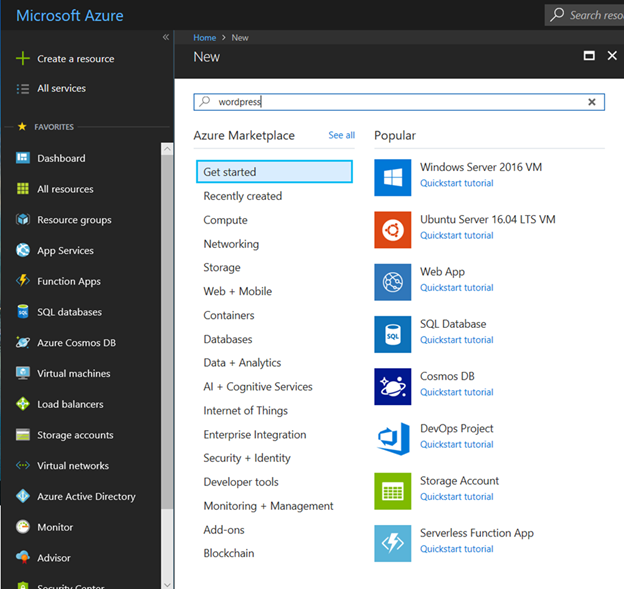This screenshot has height=589, width=624.
Task: Click the Function Apps lightning icon
Action: [23, 281]
